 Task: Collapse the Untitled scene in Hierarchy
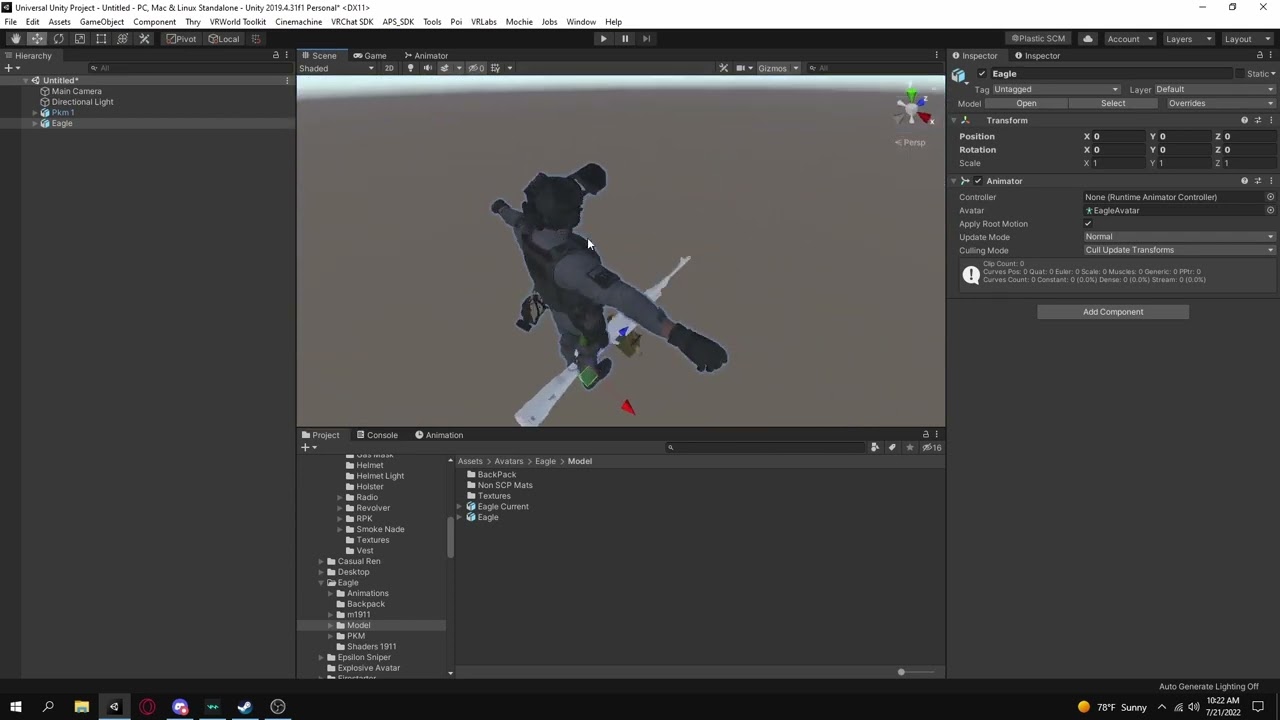(26, 81)
